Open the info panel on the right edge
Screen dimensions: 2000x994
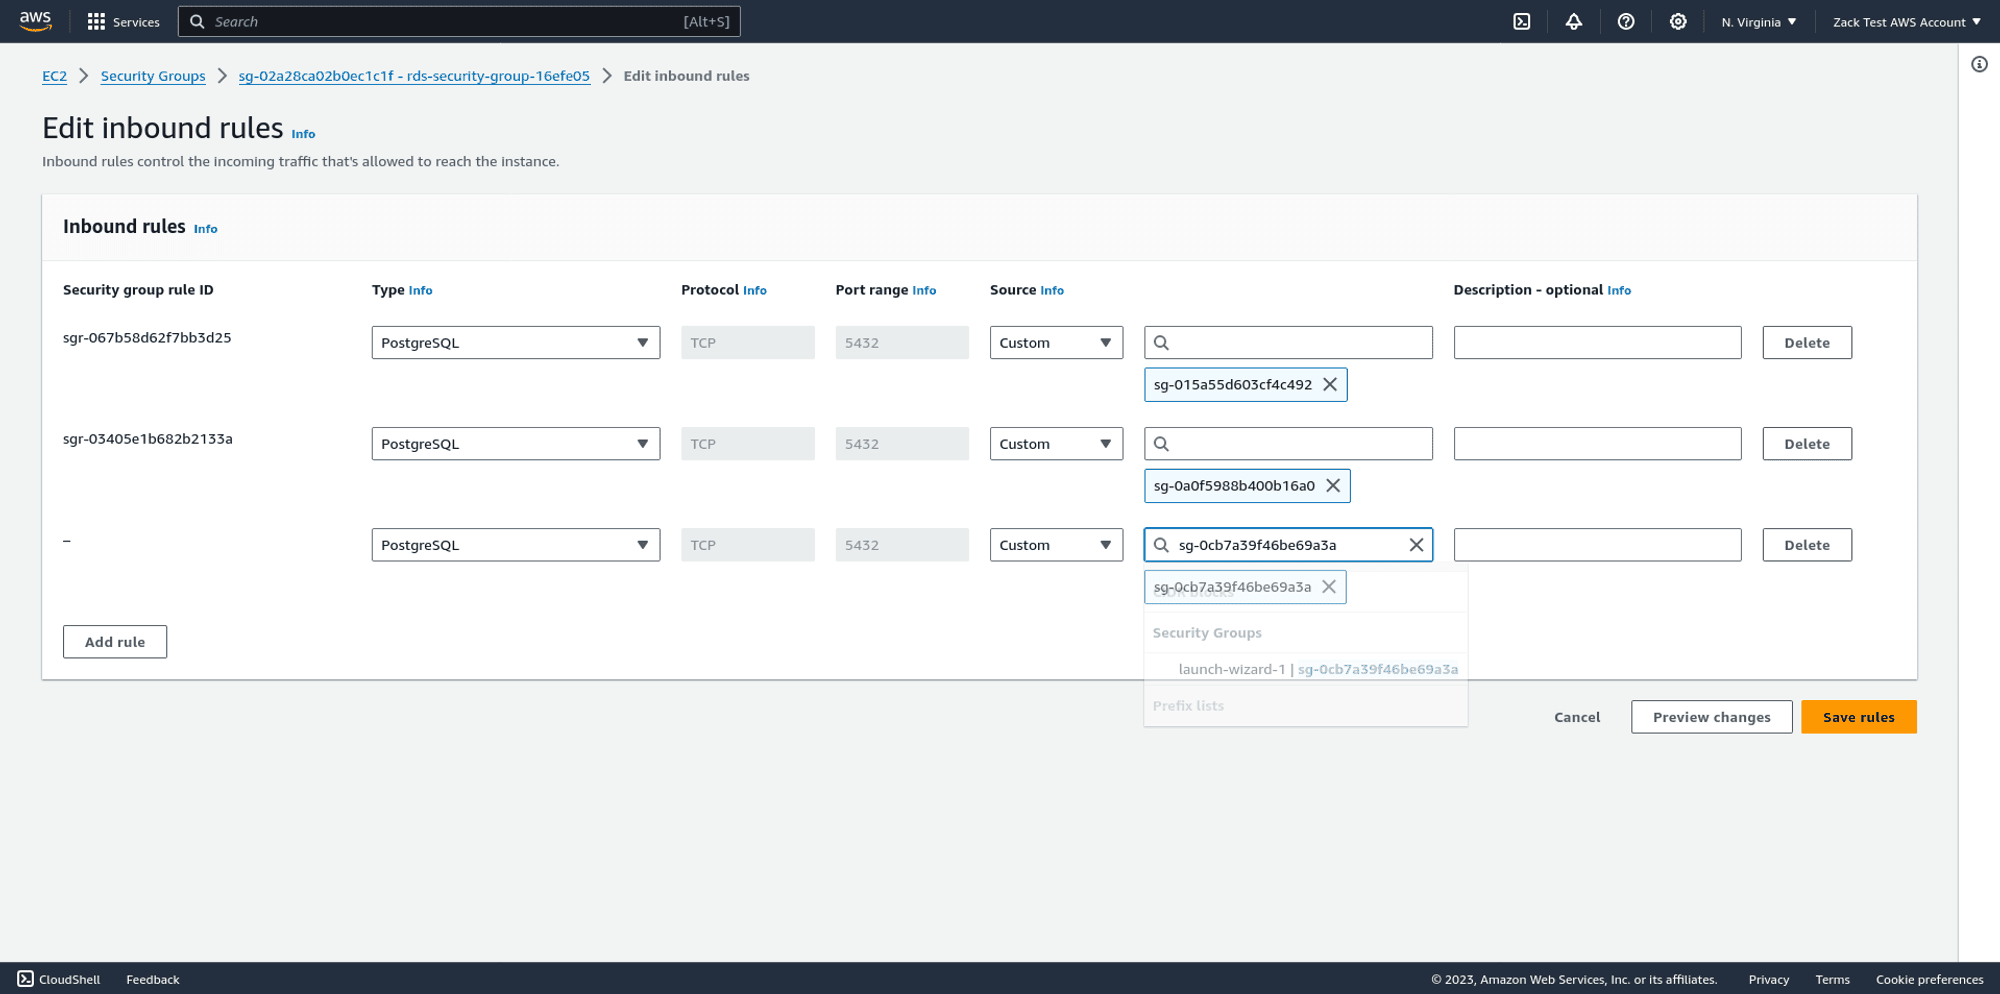[1978, 64]
